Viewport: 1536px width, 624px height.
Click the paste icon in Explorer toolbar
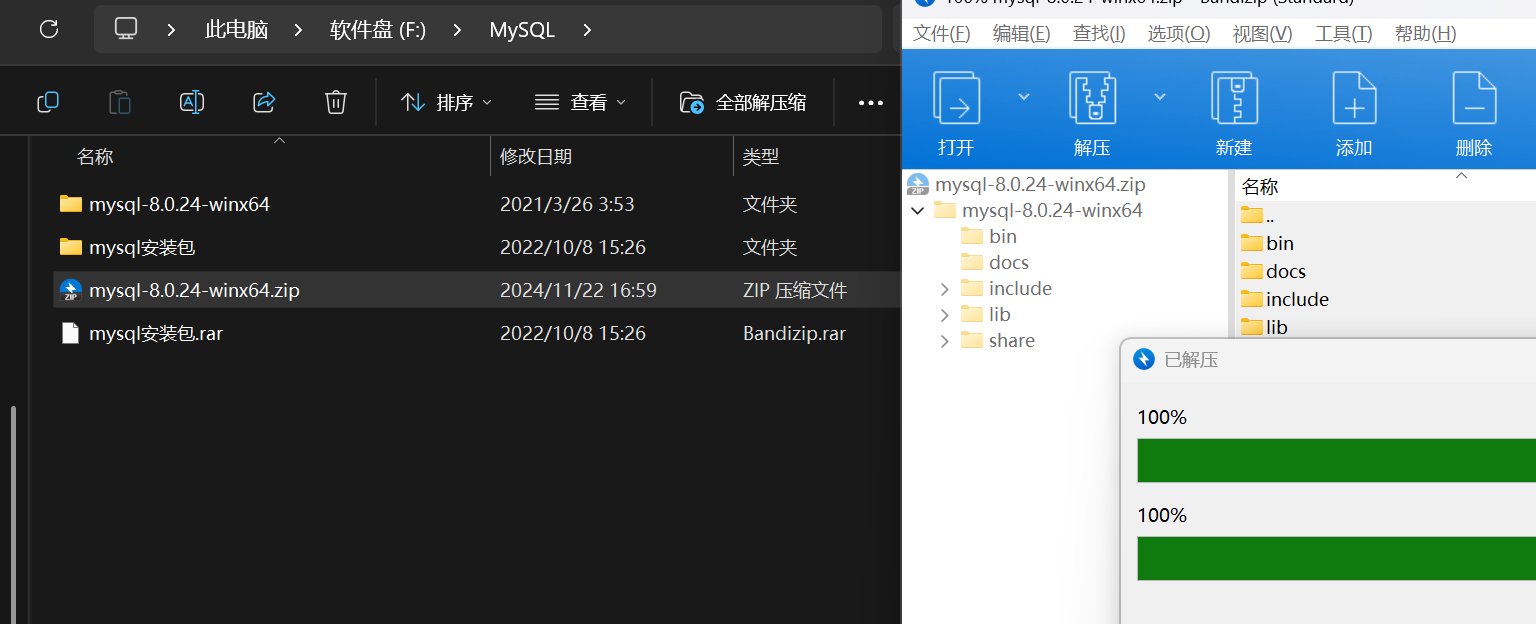tap(120, 102)
